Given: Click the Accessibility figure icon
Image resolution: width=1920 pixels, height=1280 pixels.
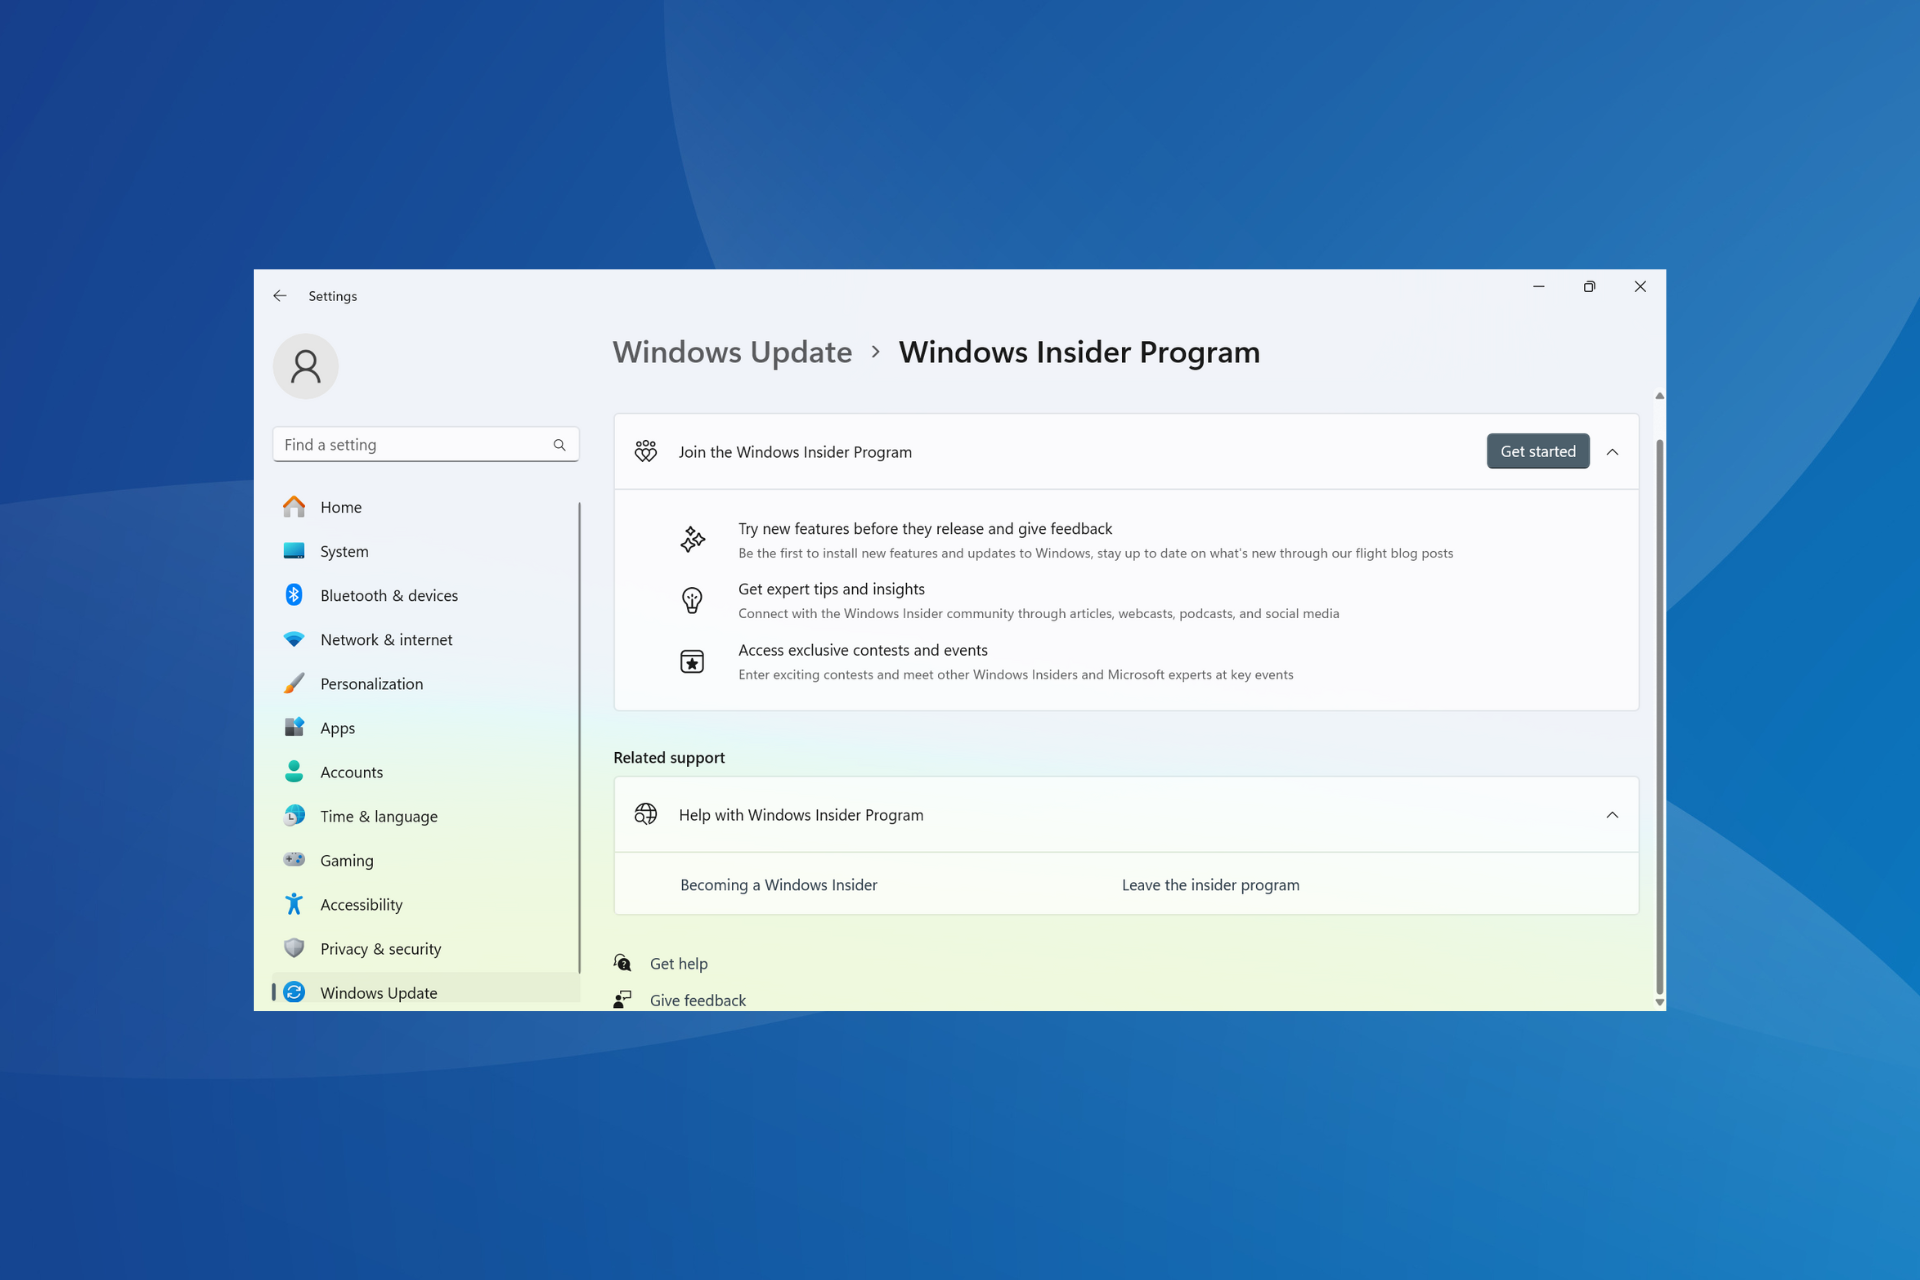Looking at the screenshot, I should tap(294, 904).
